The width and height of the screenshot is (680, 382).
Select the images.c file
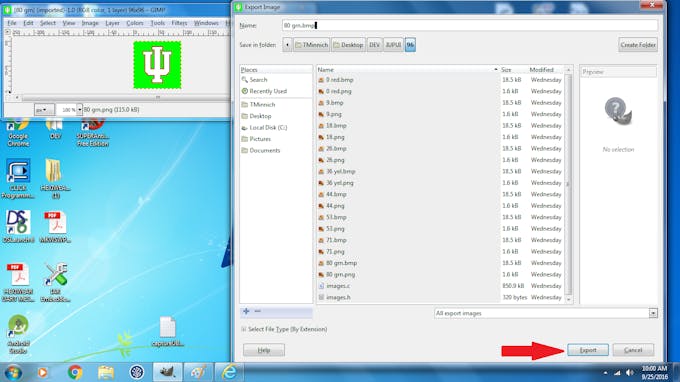tap(338, 286)
